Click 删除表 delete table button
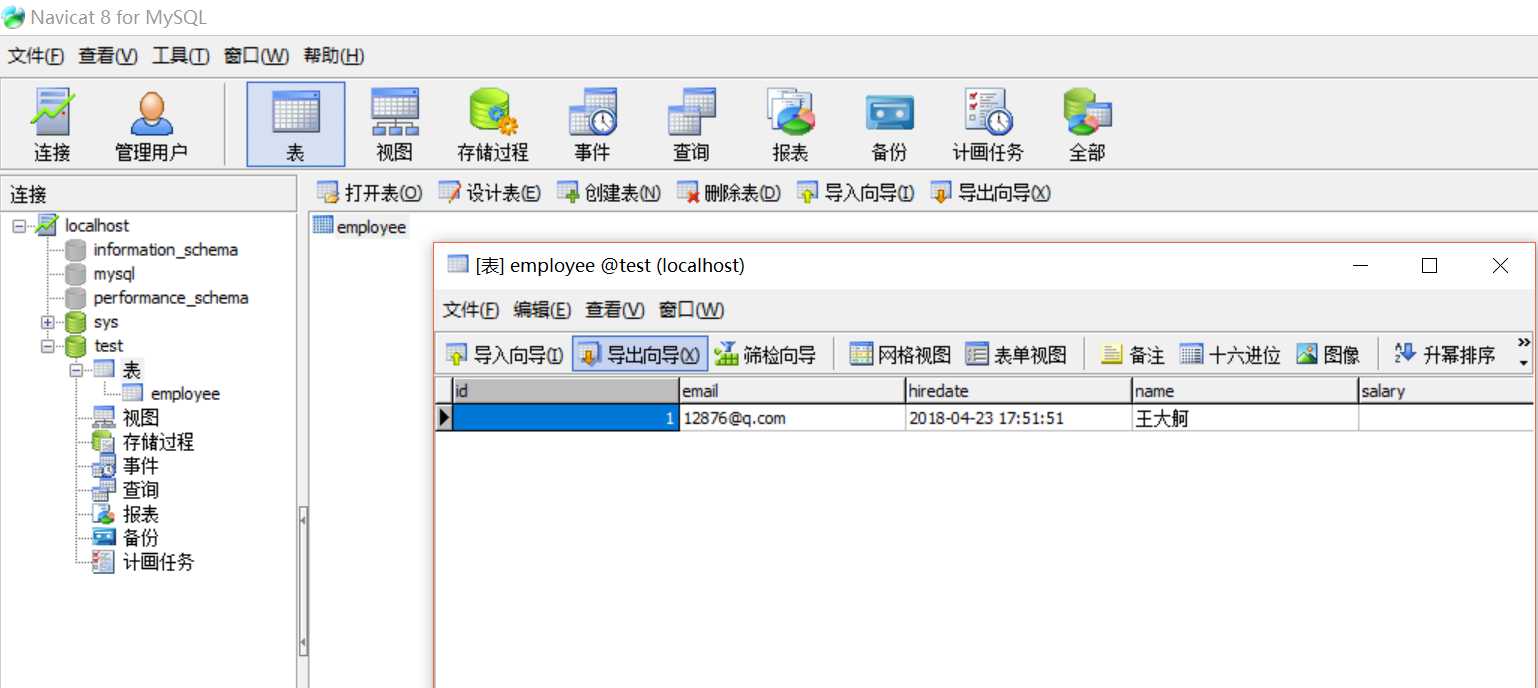Screen dimensions: 1538x688 pos(728,193)
